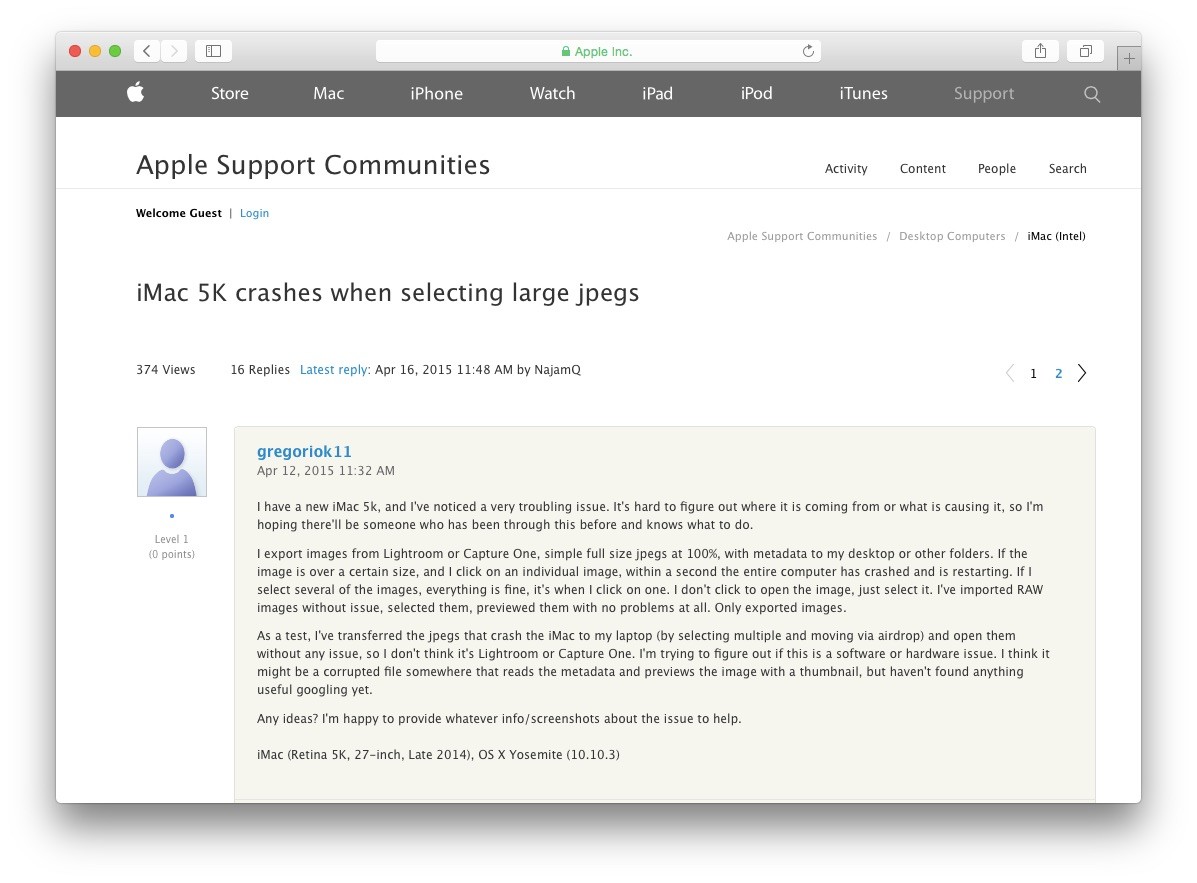Click the Apple Support Communities heading
Screen dimensions: 1197x883
313,166
